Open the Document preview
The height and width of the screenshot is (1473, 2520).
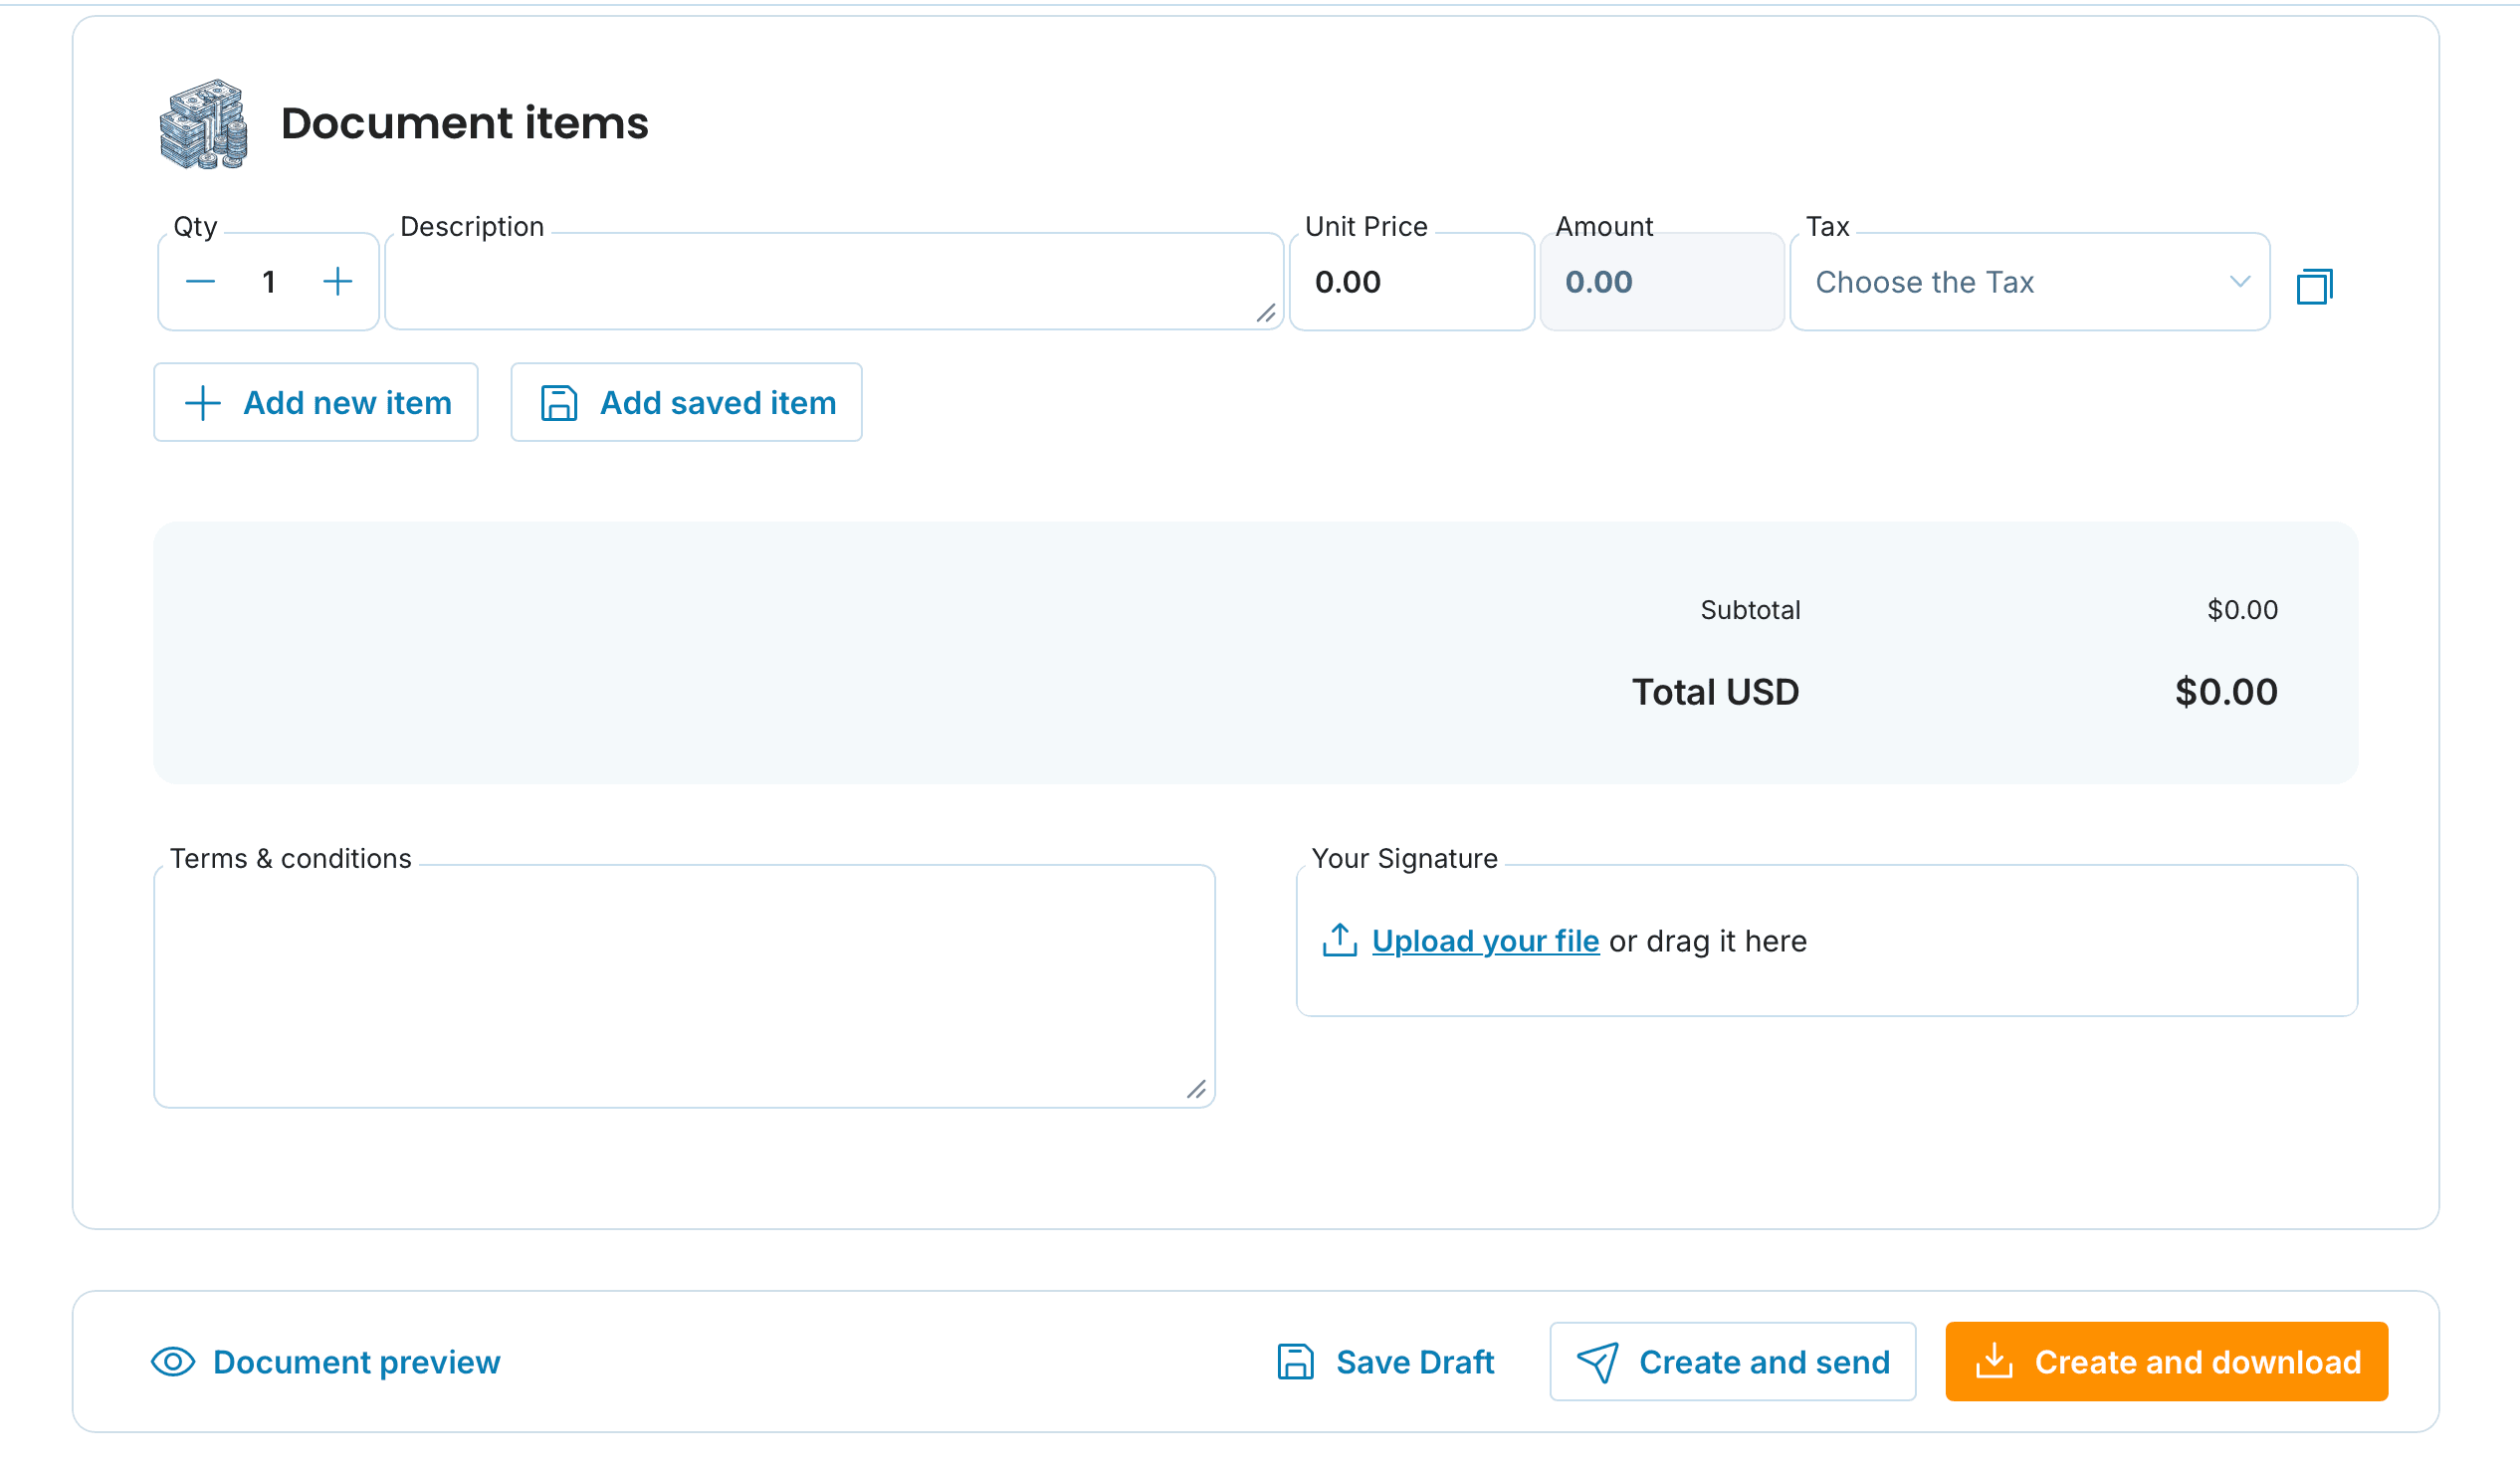coord(326,1362)
